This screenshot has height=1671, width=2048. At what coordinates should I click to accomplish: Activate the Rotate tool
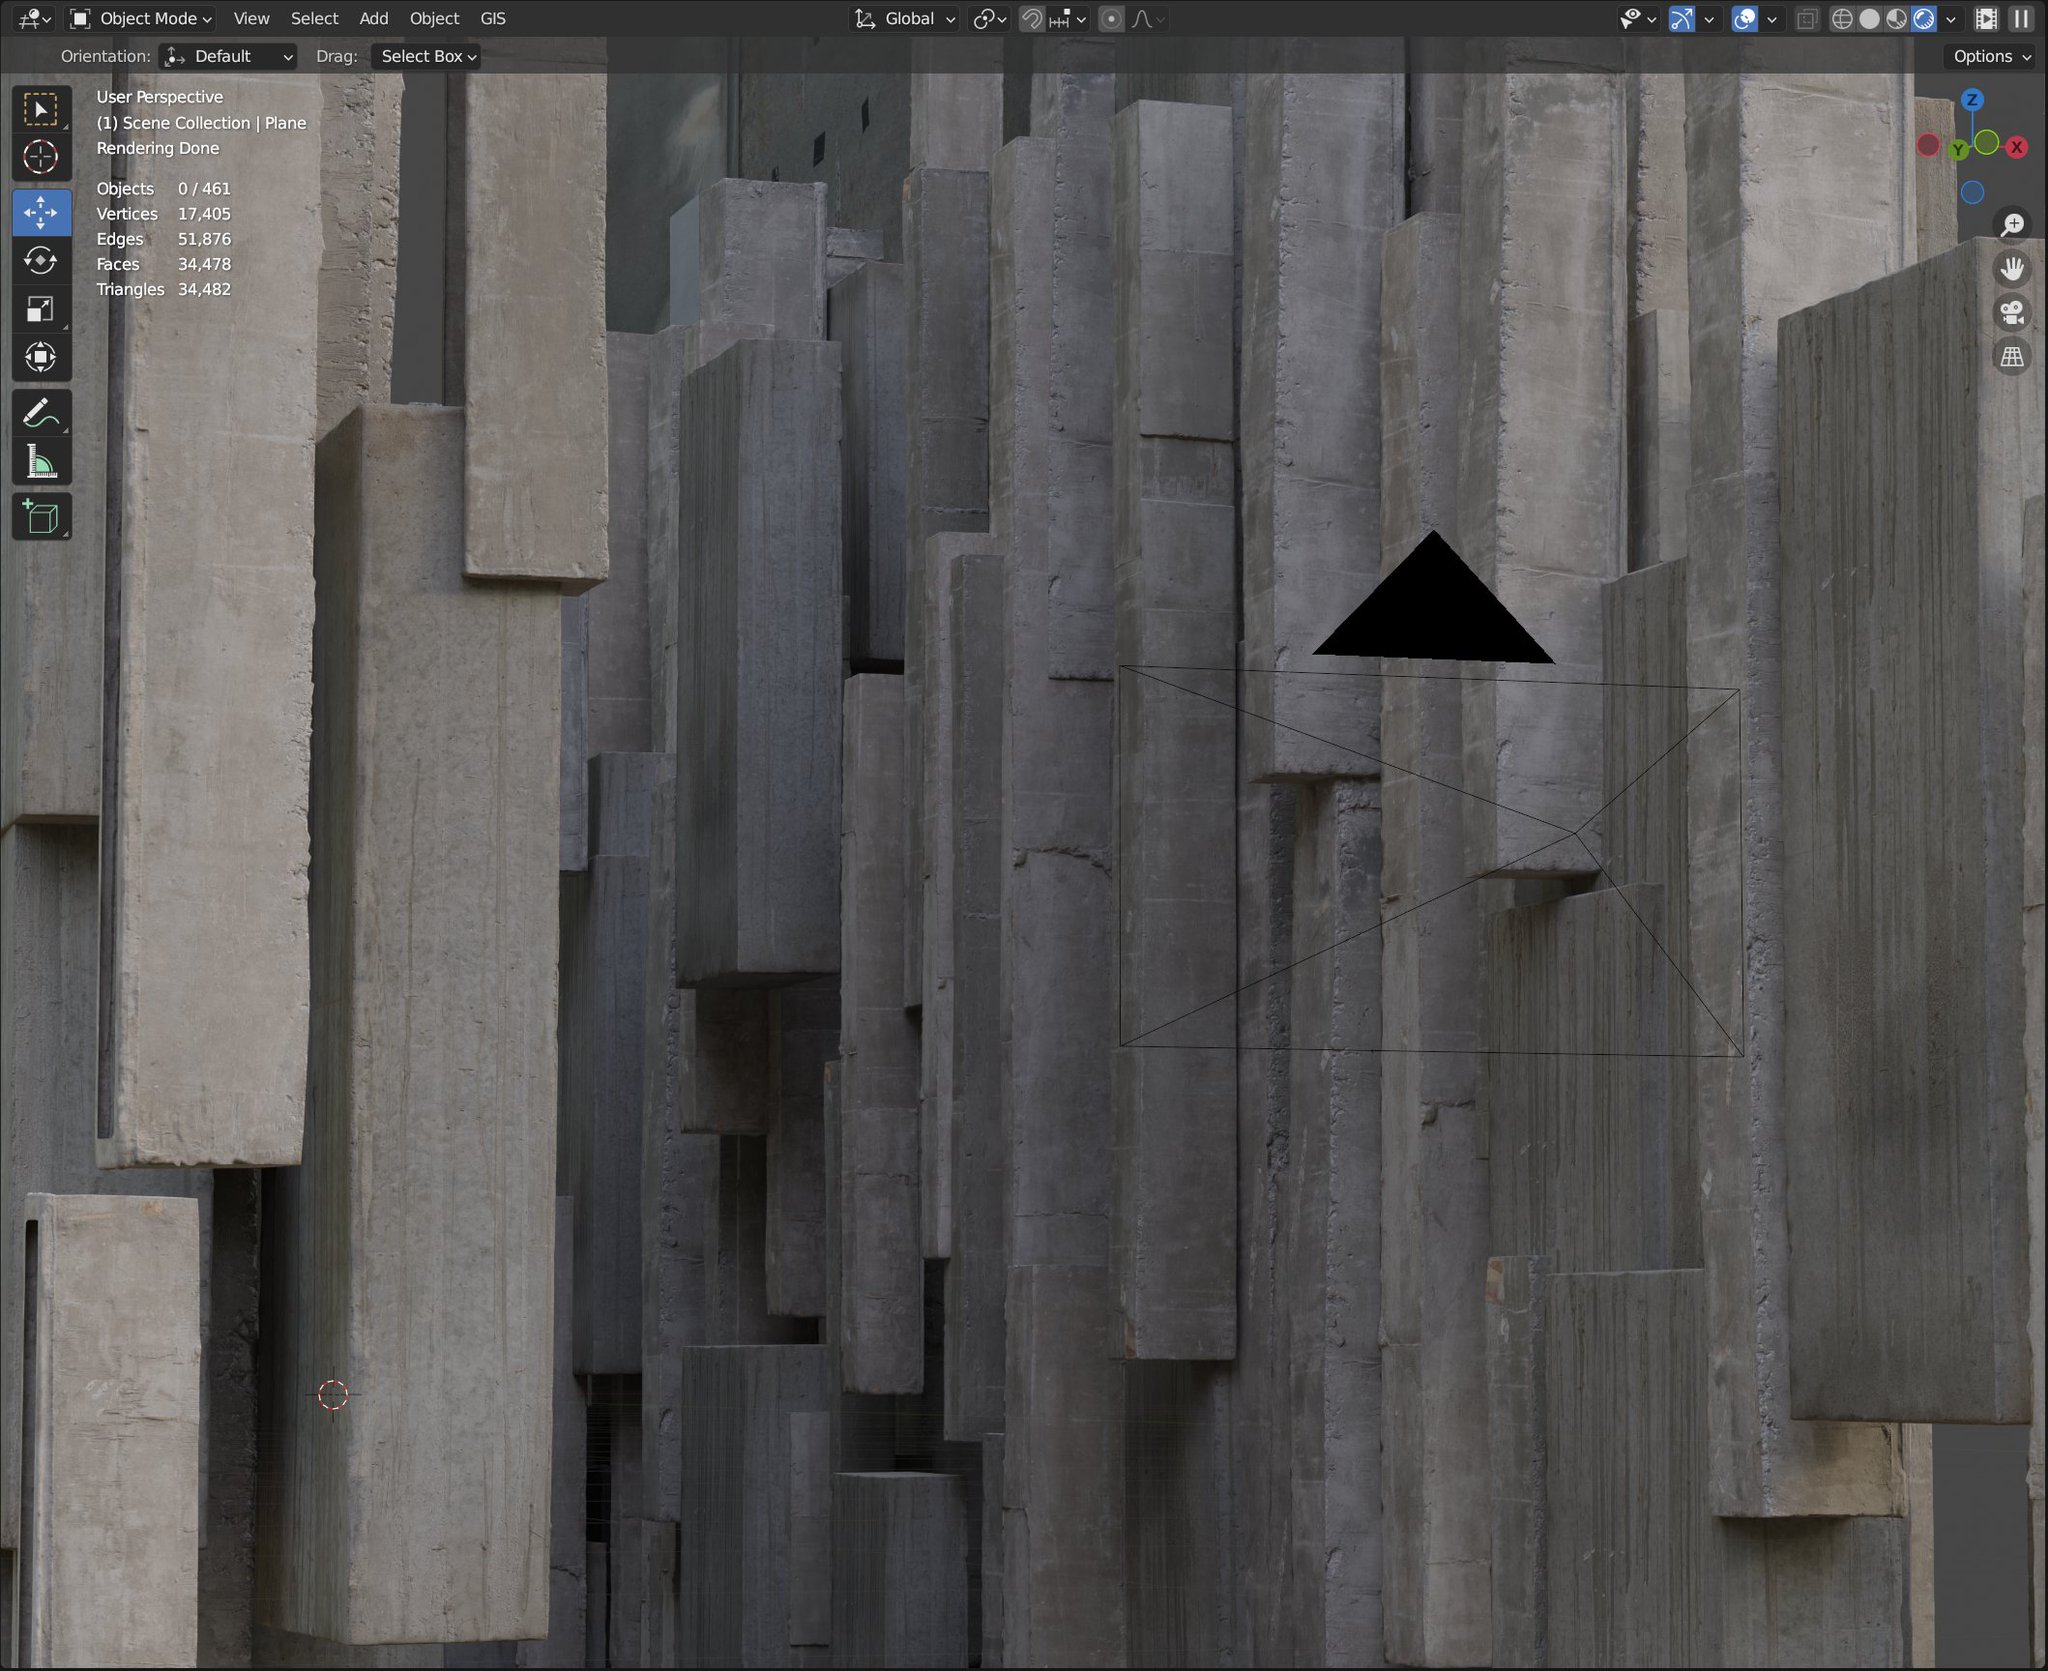[x=41, y=262]
